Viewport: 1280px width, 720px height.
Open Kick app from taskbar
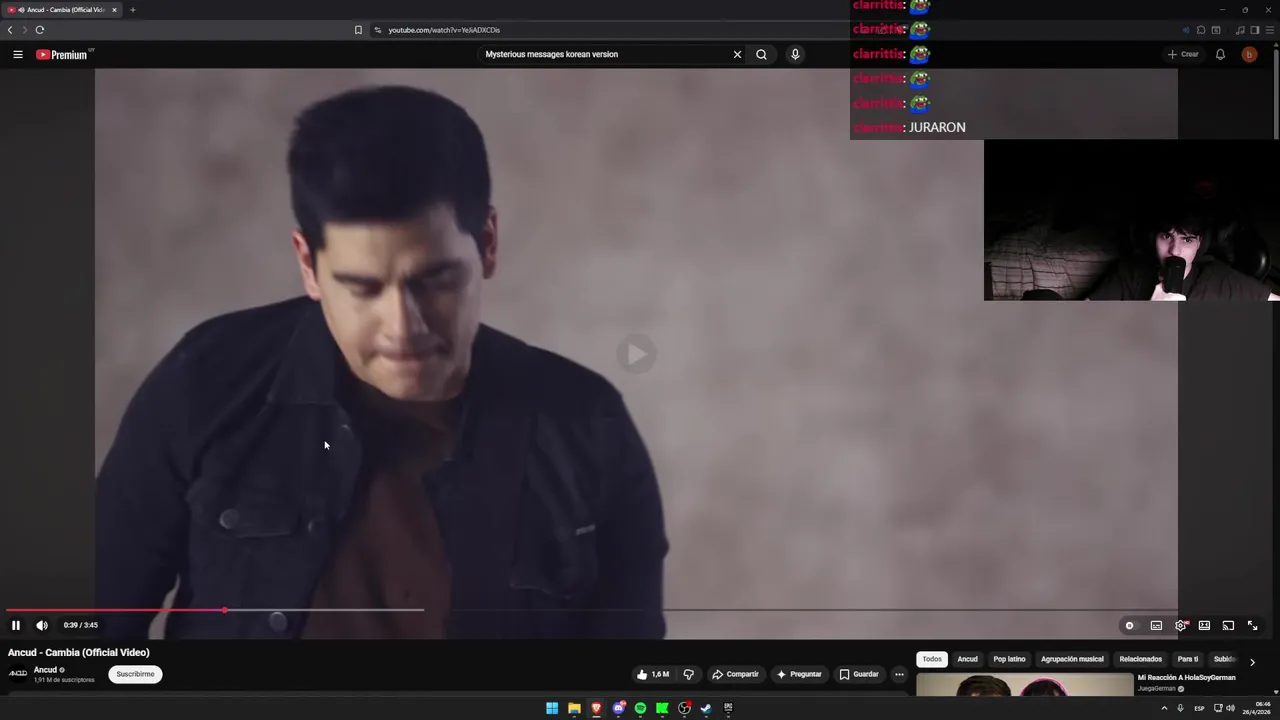tap(662, 708)
